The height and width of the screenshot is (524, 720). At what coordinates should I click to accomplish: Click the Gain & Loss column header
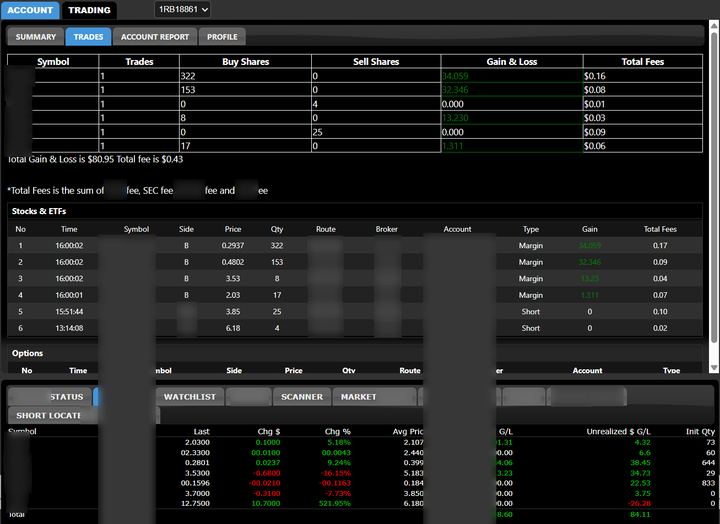512,62
